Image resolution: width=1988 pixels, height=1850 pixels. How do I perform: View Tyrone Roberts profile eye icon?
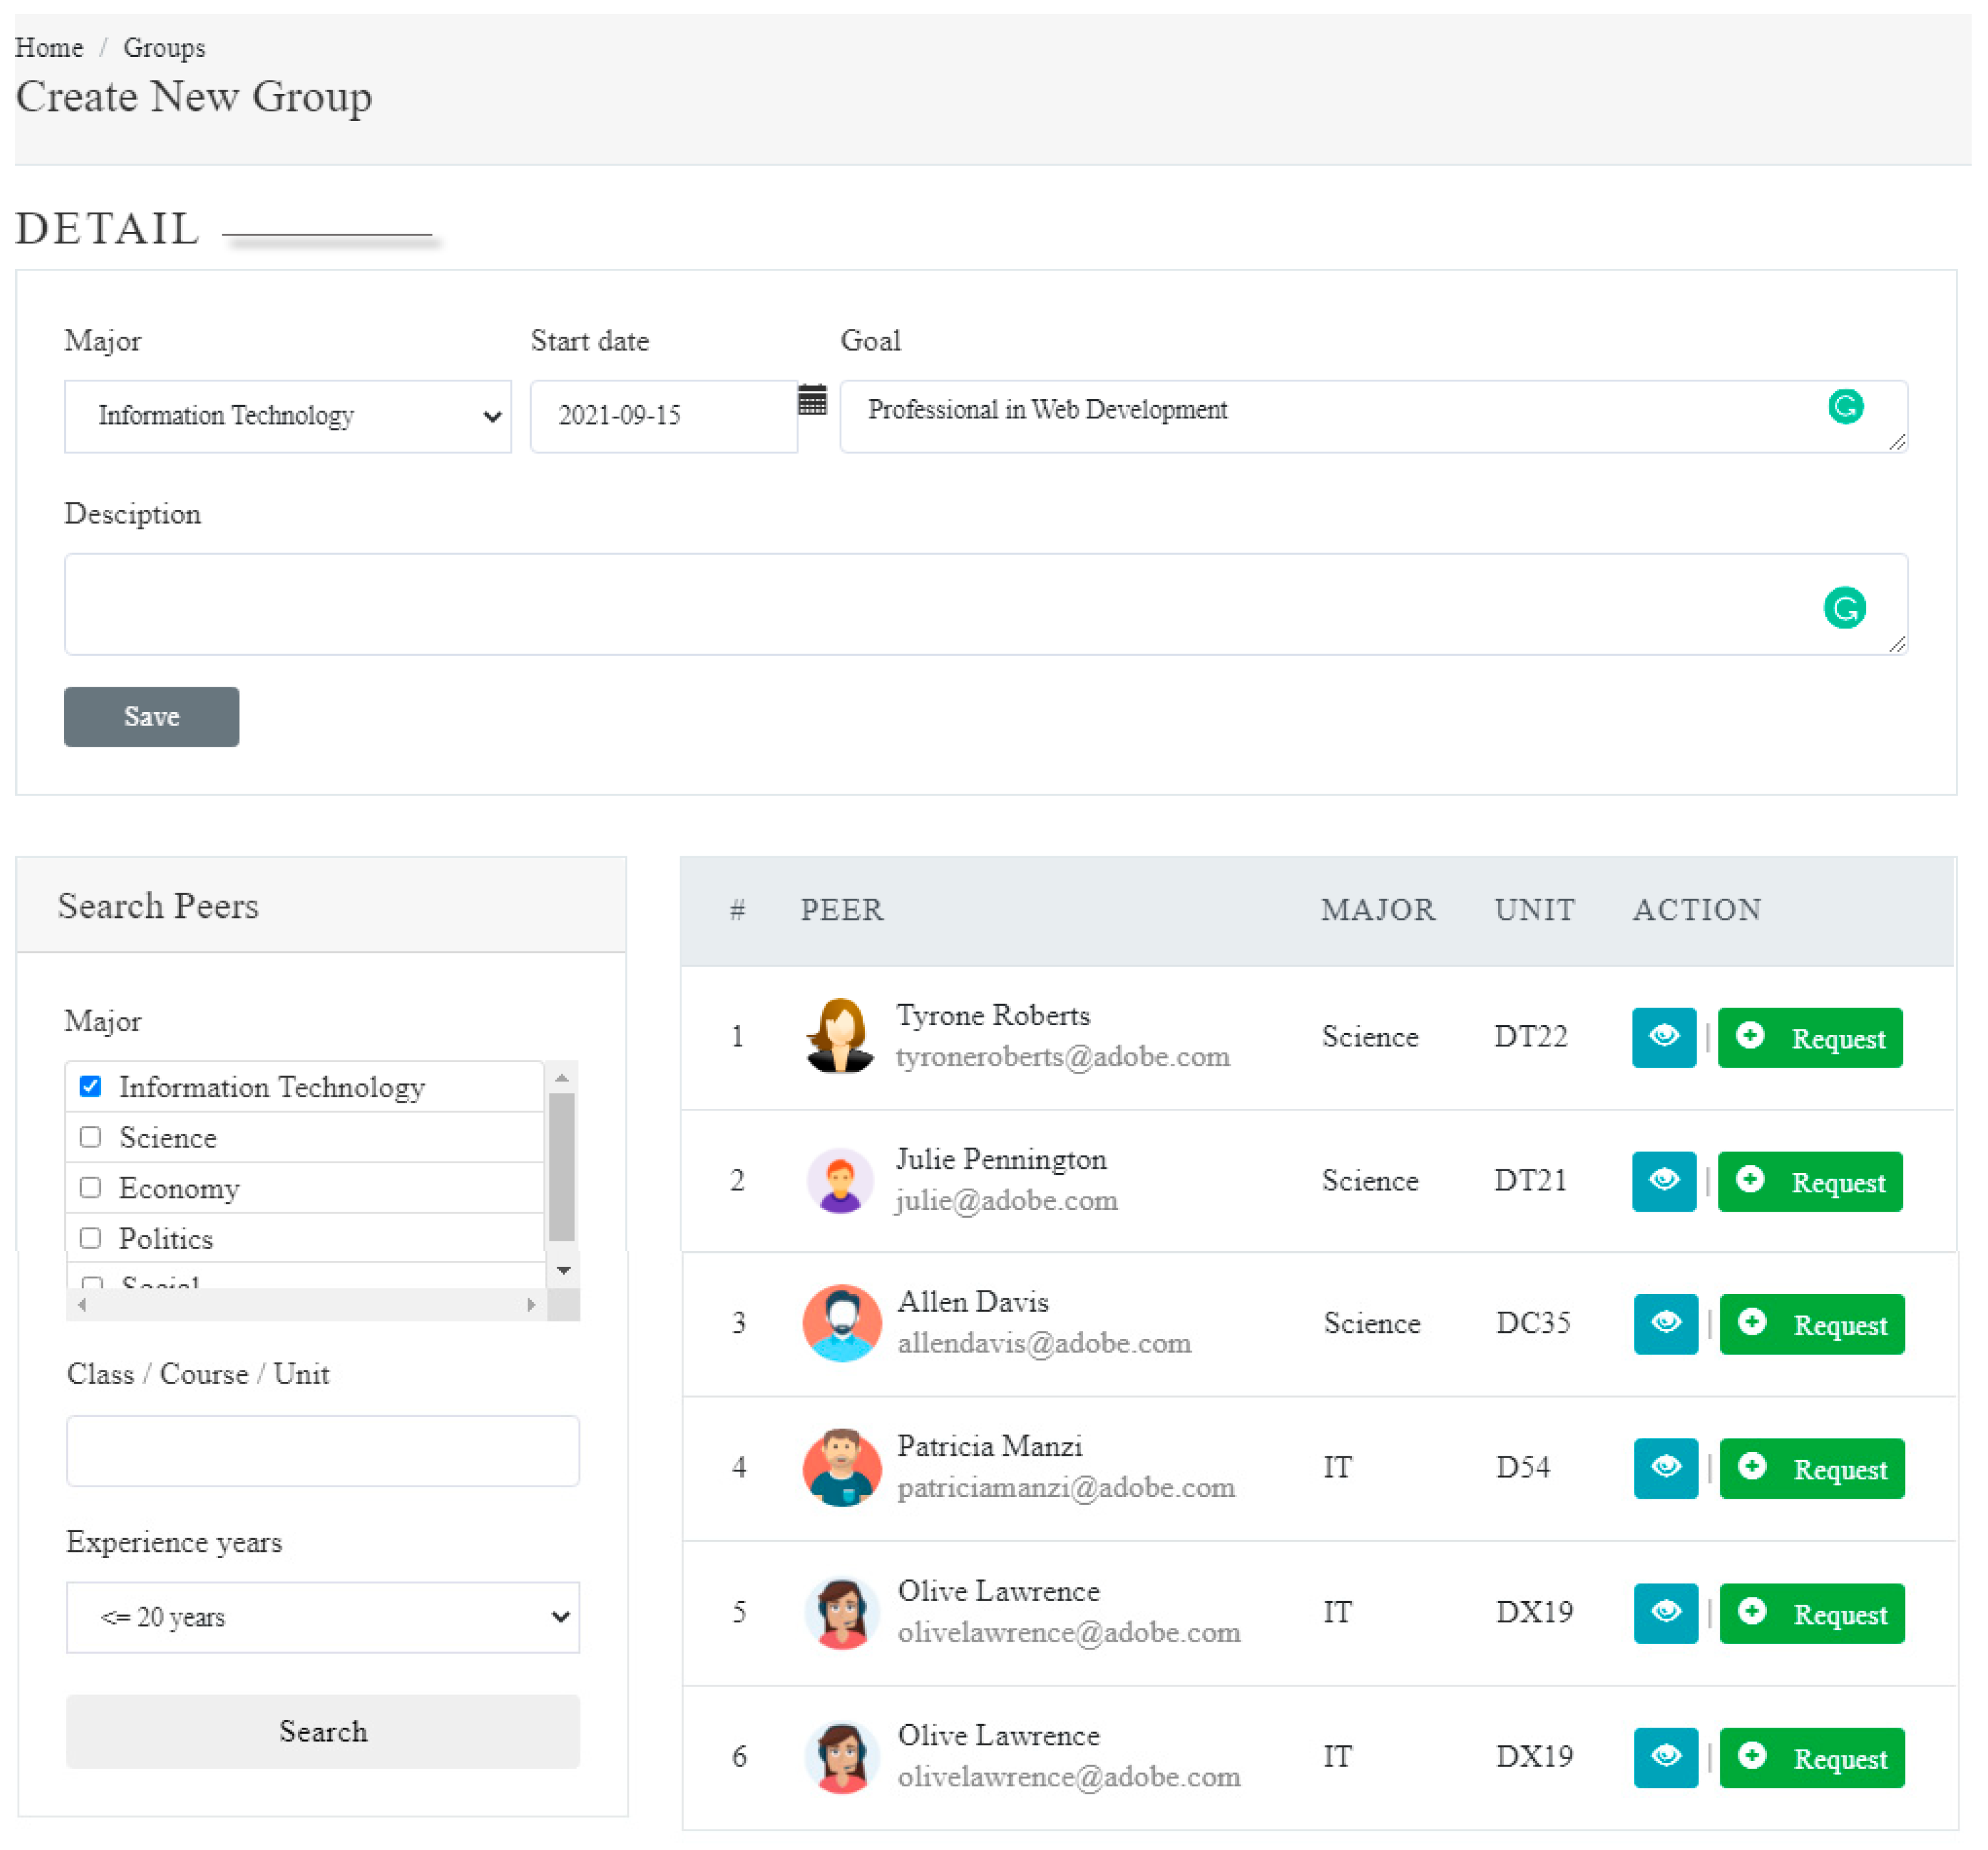point(1663,1037)
